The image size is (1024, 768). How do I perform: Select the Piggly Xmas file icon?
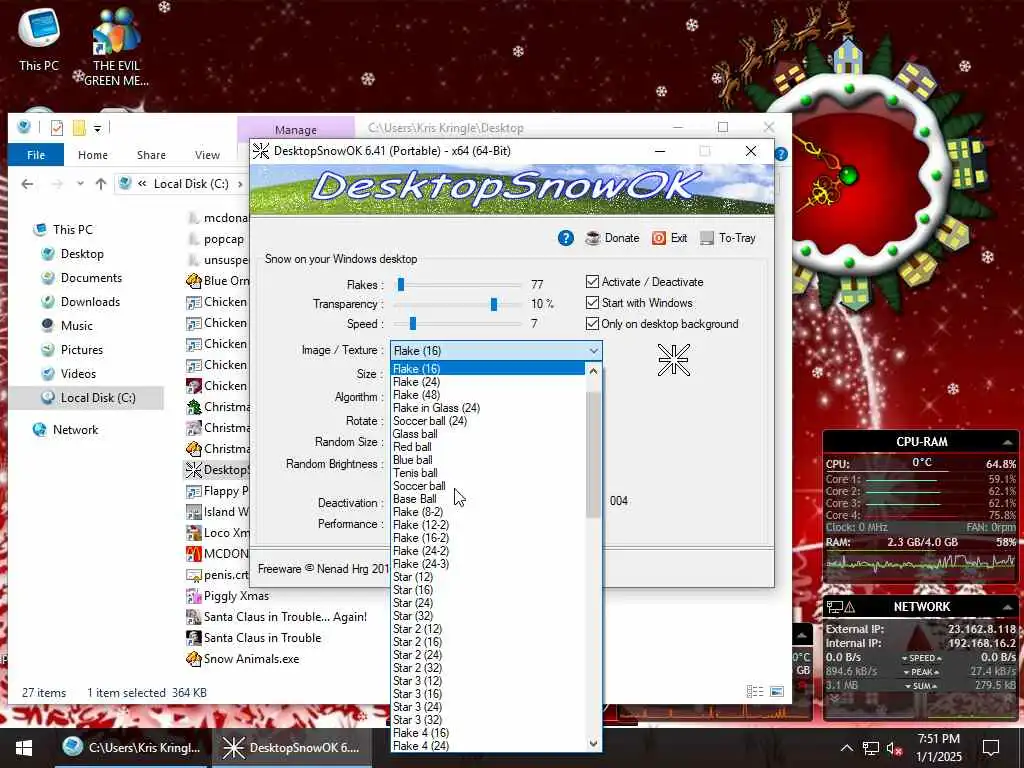pyautogui.click(x=193, y=596)
